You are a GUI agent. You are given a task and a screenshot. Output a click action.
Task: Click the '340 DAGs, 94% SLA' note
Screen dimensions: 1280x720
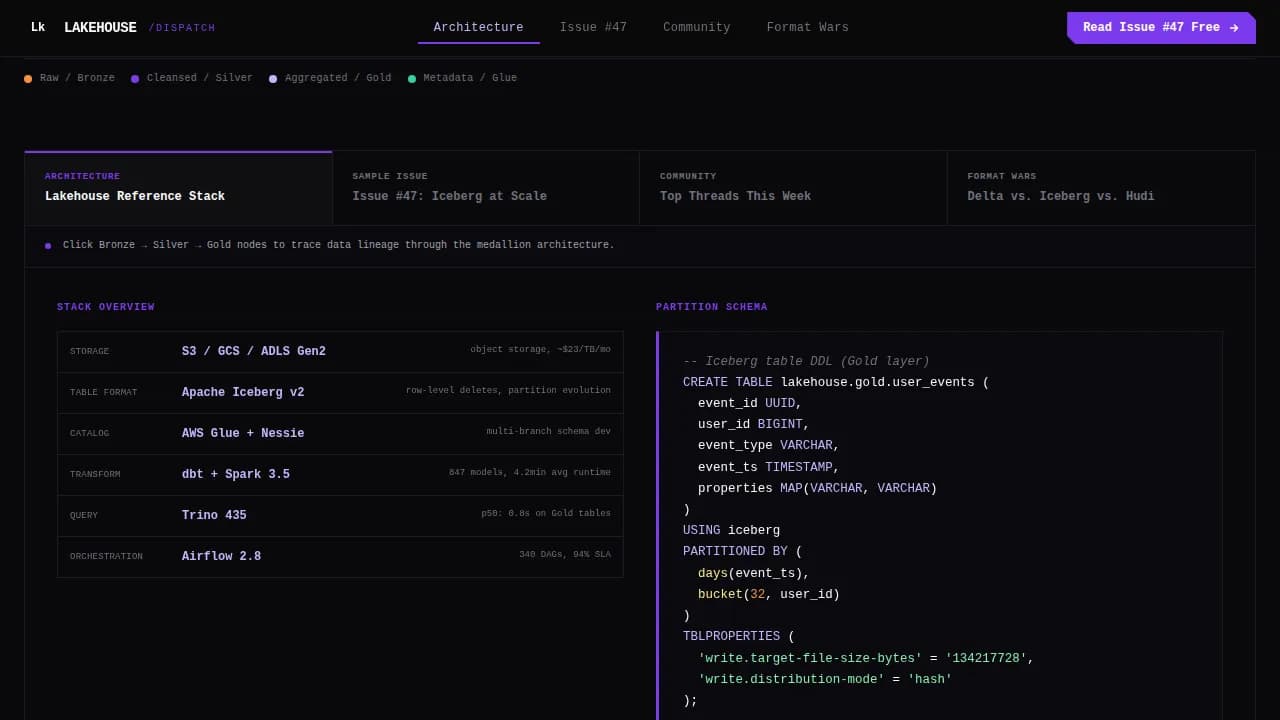tap(565, 555)
